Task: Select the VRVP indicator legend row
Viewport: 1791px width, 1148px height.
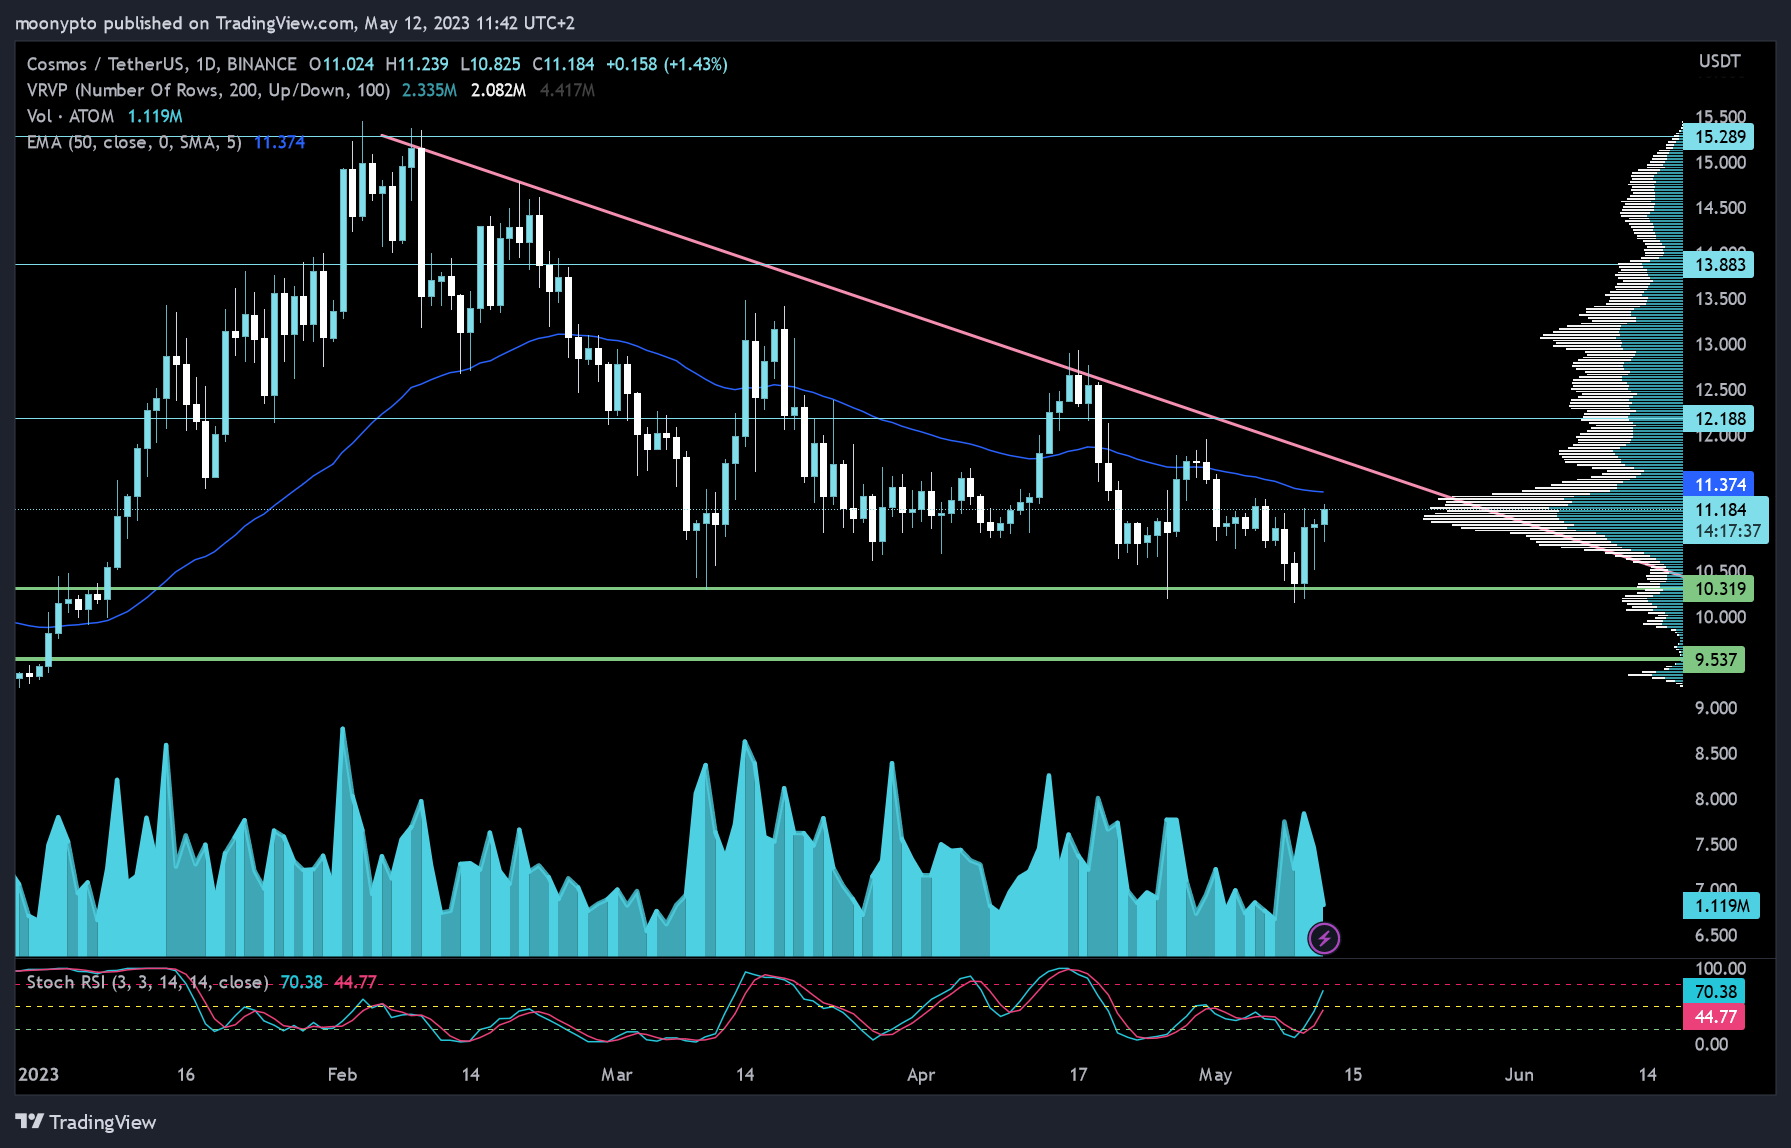Action: coord(310,90)
